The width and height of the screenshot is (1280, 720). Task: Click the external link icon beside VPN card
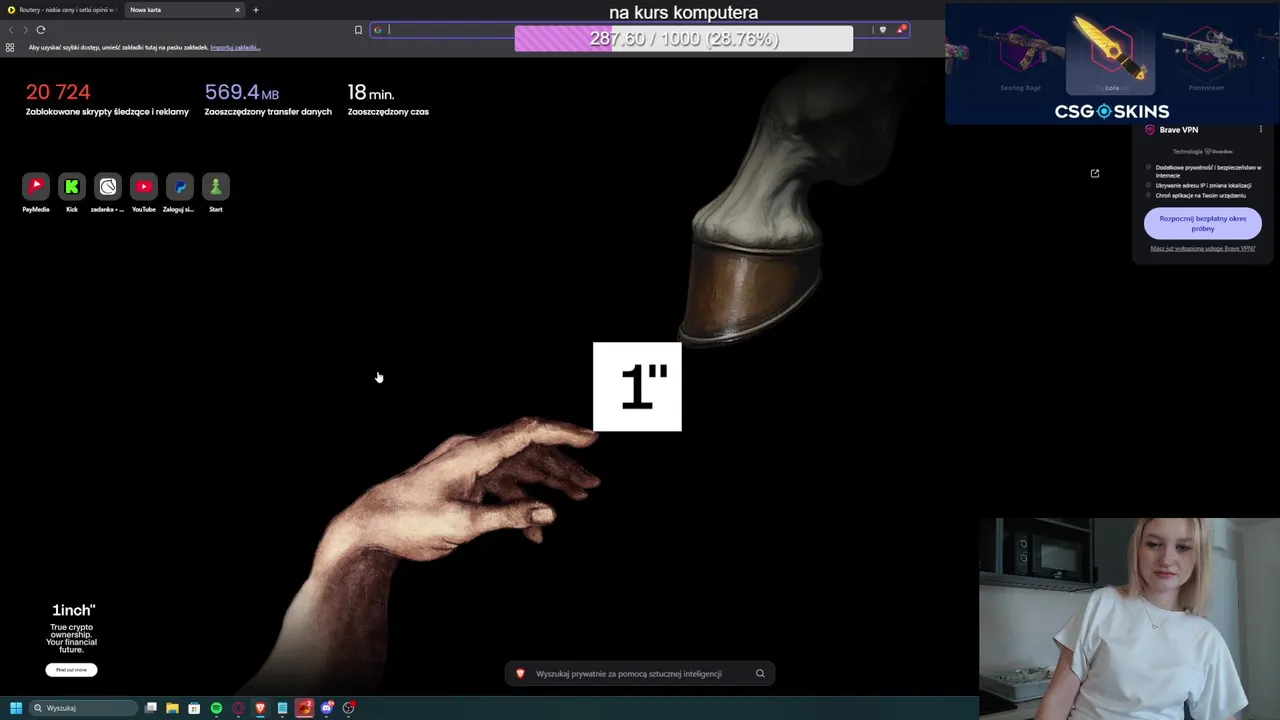(x=1095, y=173)
